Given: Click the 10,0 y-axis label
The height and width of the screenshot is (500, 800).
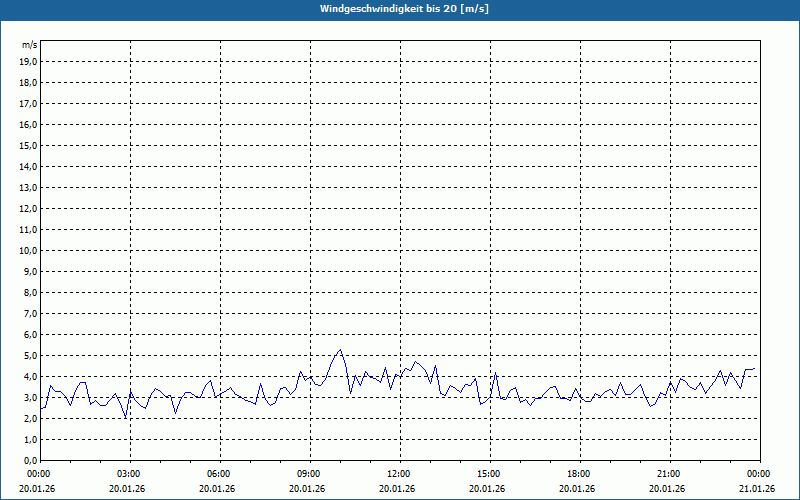Looking at the screenshot, I should click(x=28, y=250).
